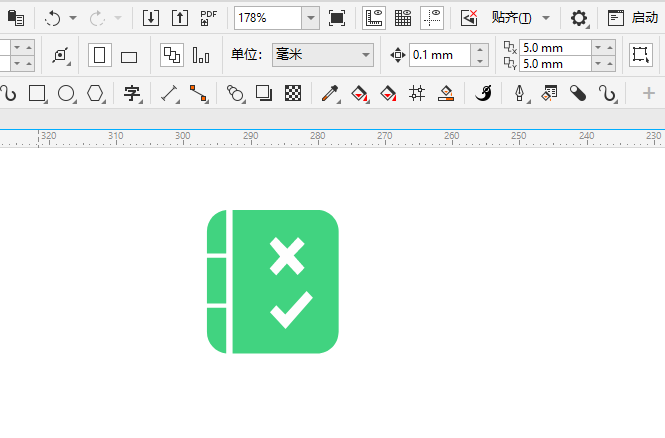Select the green notebook graphic on canvas
Screen dimensions: 665x438
pyautogui.click(x=273, y=282)
